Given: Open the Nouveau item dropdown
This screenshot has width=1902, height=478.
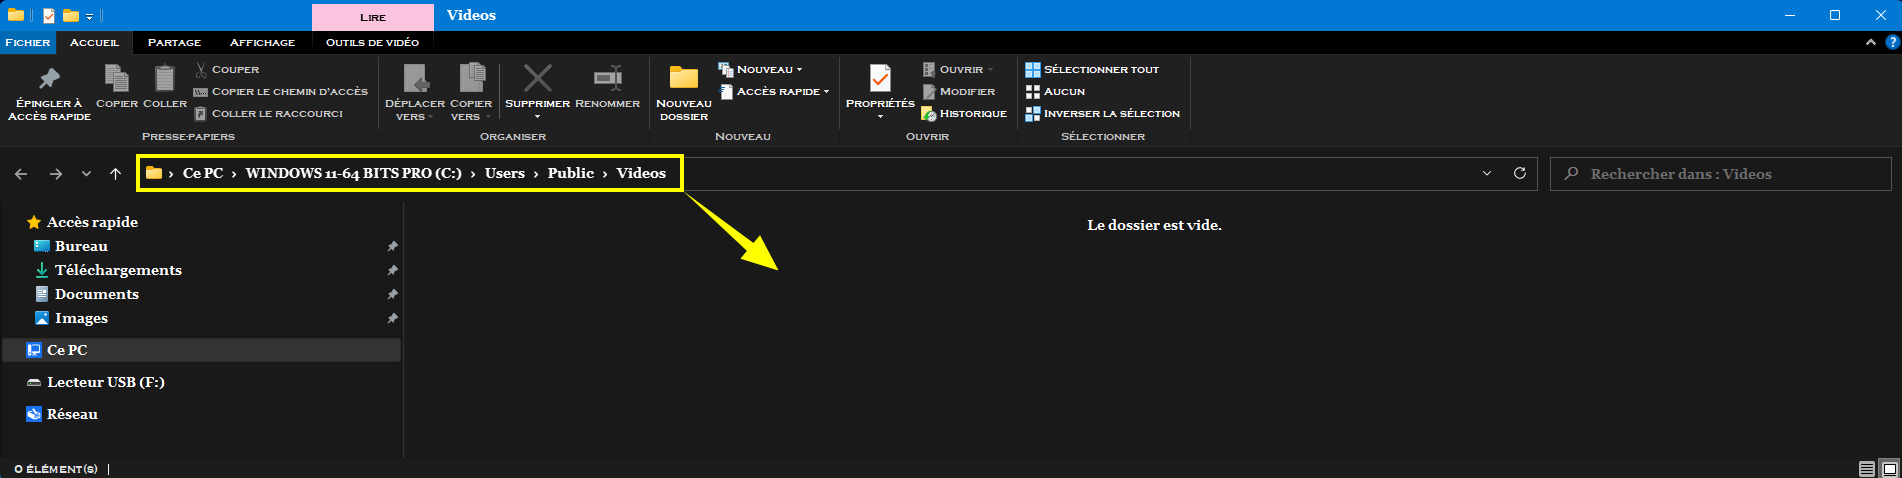Looking at the screenshot, I should point(760,69).
